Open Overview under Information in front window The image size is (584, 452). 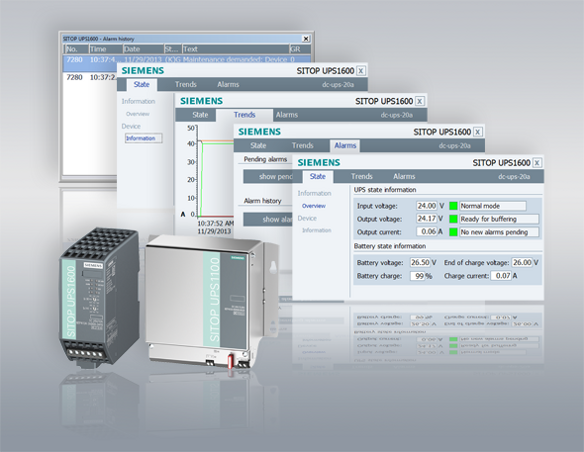pos(314,206)
